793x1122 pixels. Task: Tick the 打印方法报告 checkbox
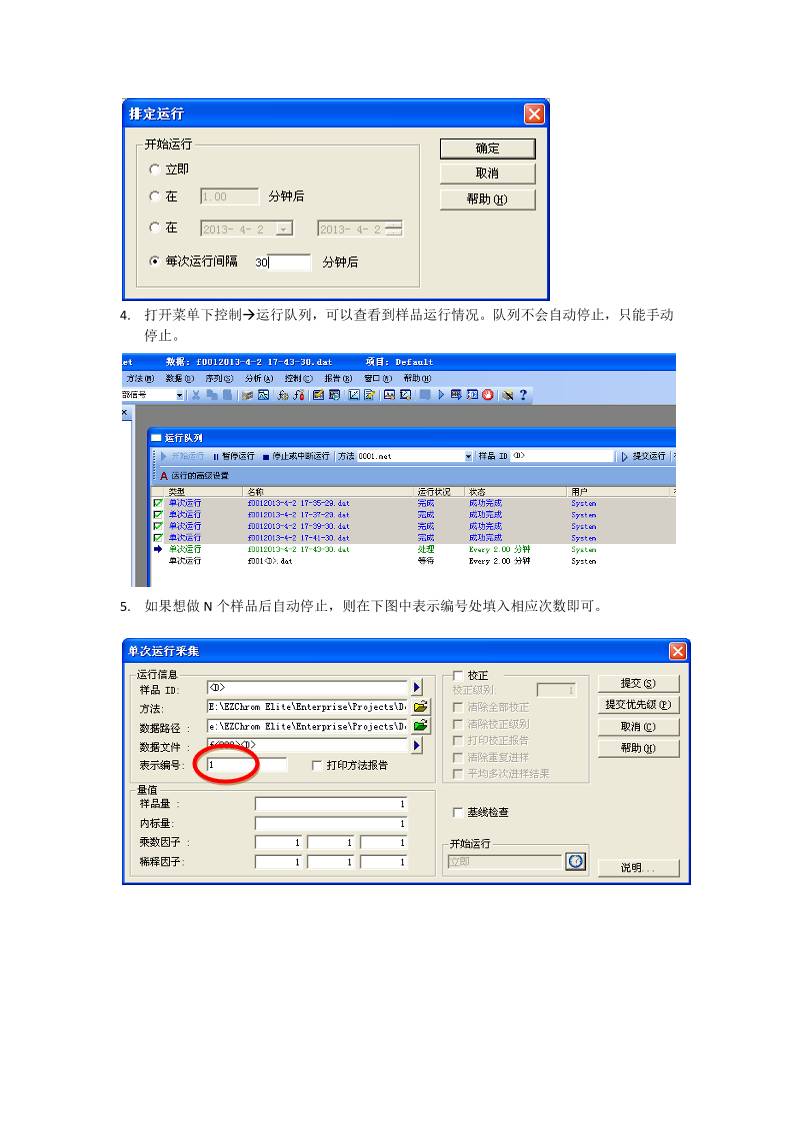(316, 766)
